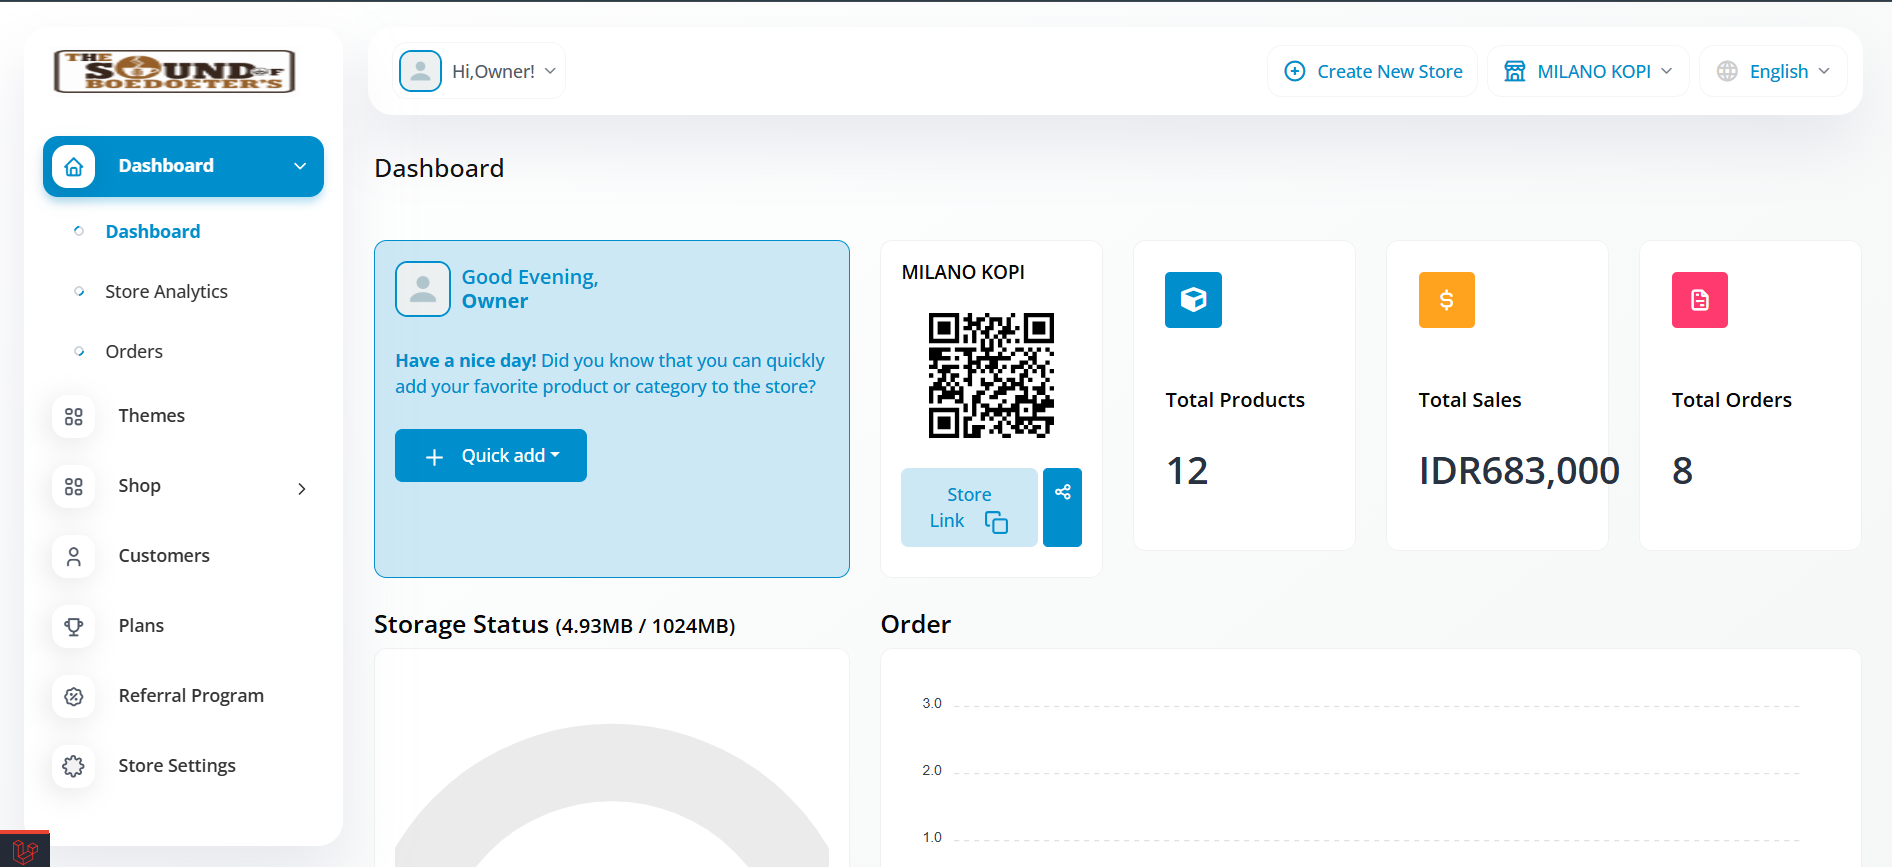The width and height of the screenshot is (1892, 867).
Task: Expand the Shop submenu
Action: (x=302, y=489)
